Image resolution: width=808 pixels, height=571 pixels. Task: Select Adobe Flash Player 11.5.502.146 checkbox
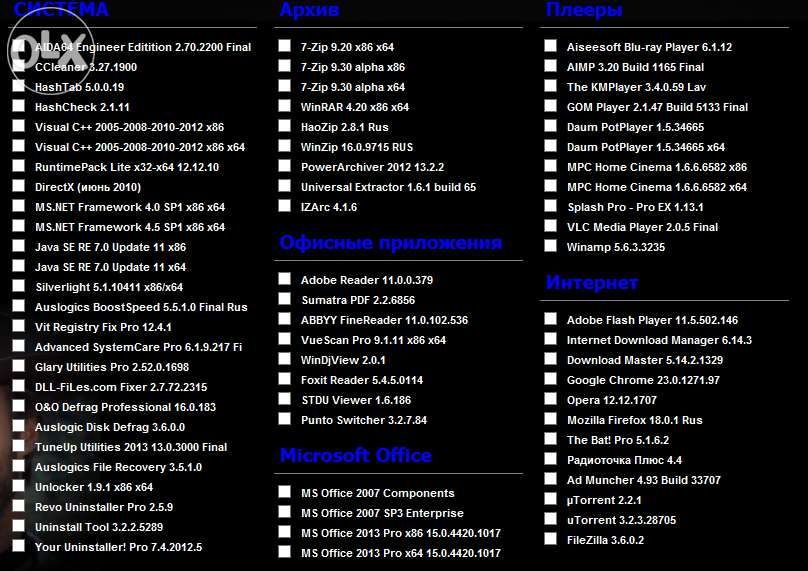point(550,319)
